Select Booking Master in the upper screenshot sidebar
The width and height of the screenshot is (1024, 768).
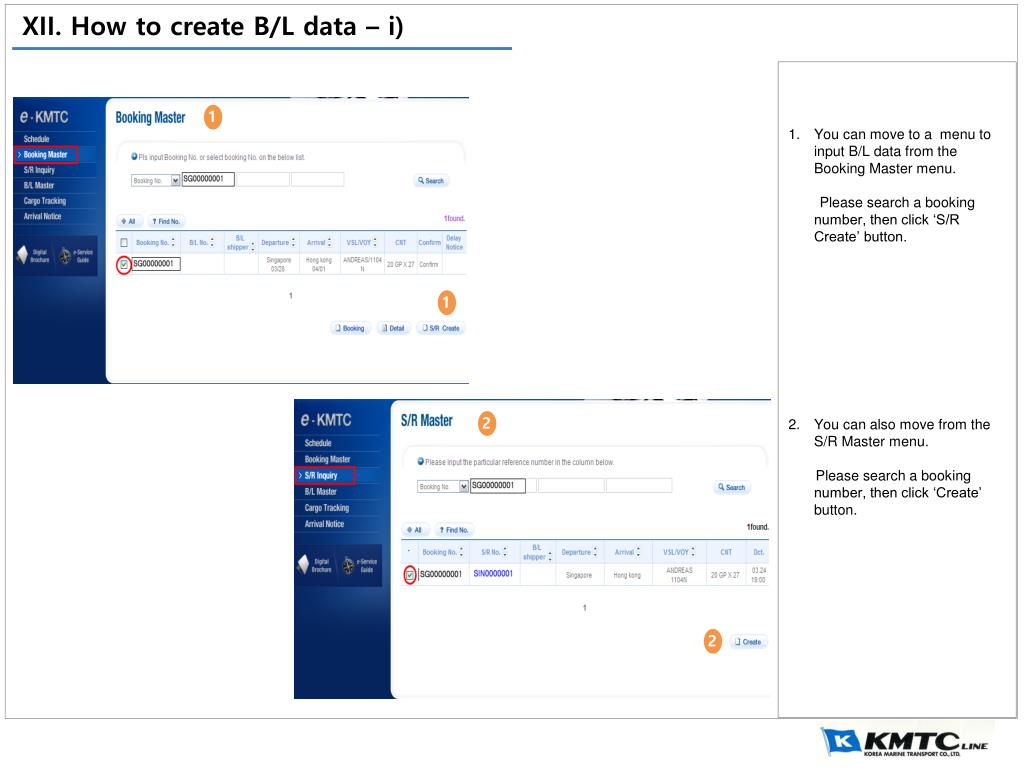click(x=46, y=155)
